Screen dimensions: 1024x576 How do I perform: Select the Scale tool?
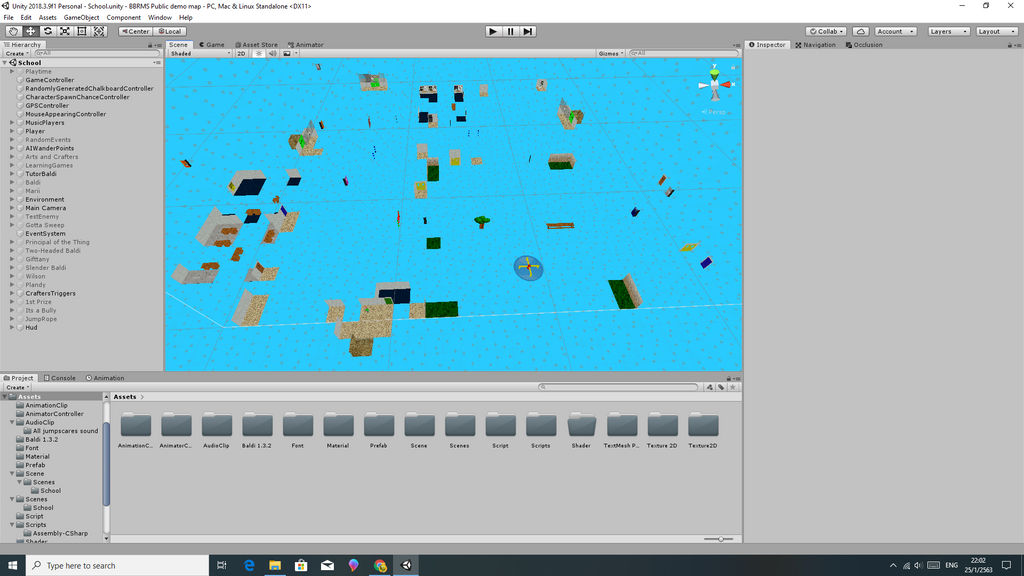click(x=65, y=31)
